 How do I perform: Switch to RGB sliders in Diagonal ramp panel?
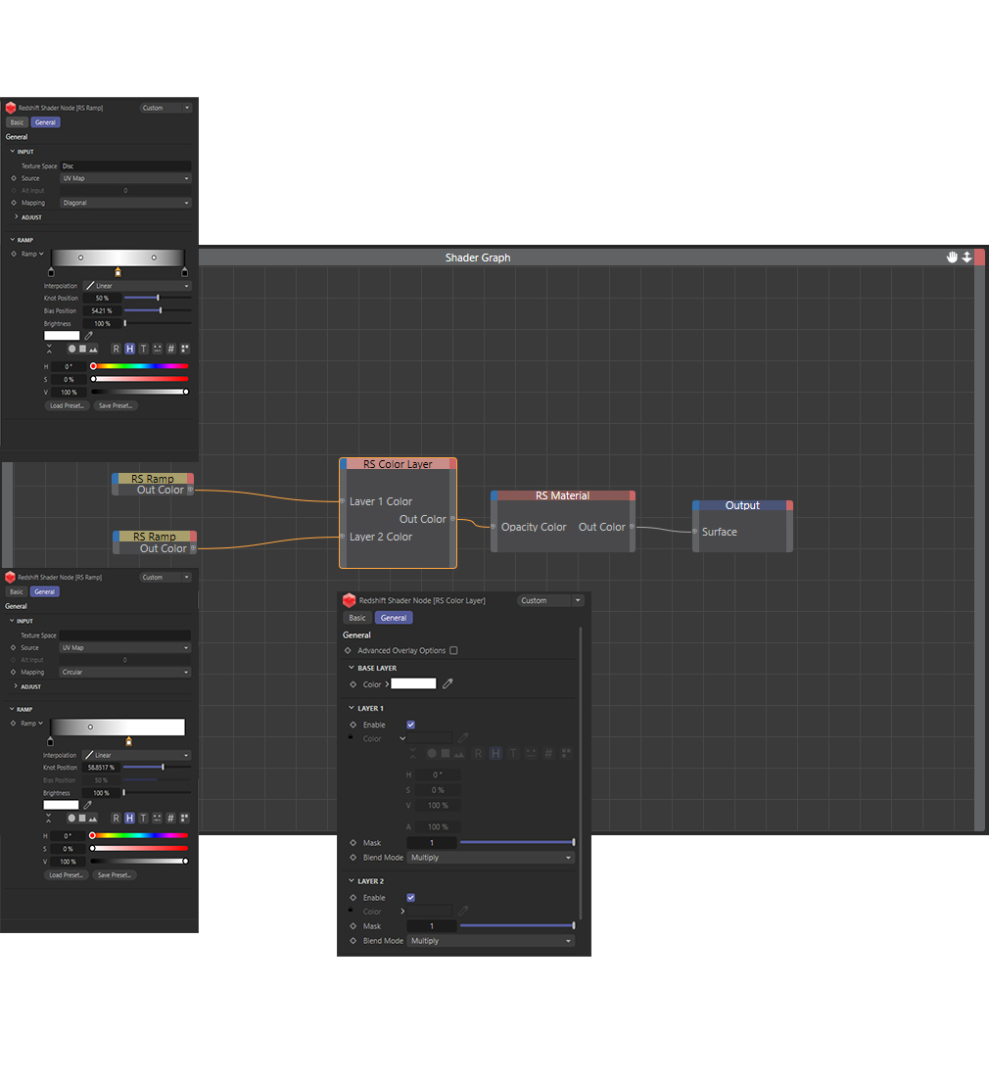click(116, 349)
